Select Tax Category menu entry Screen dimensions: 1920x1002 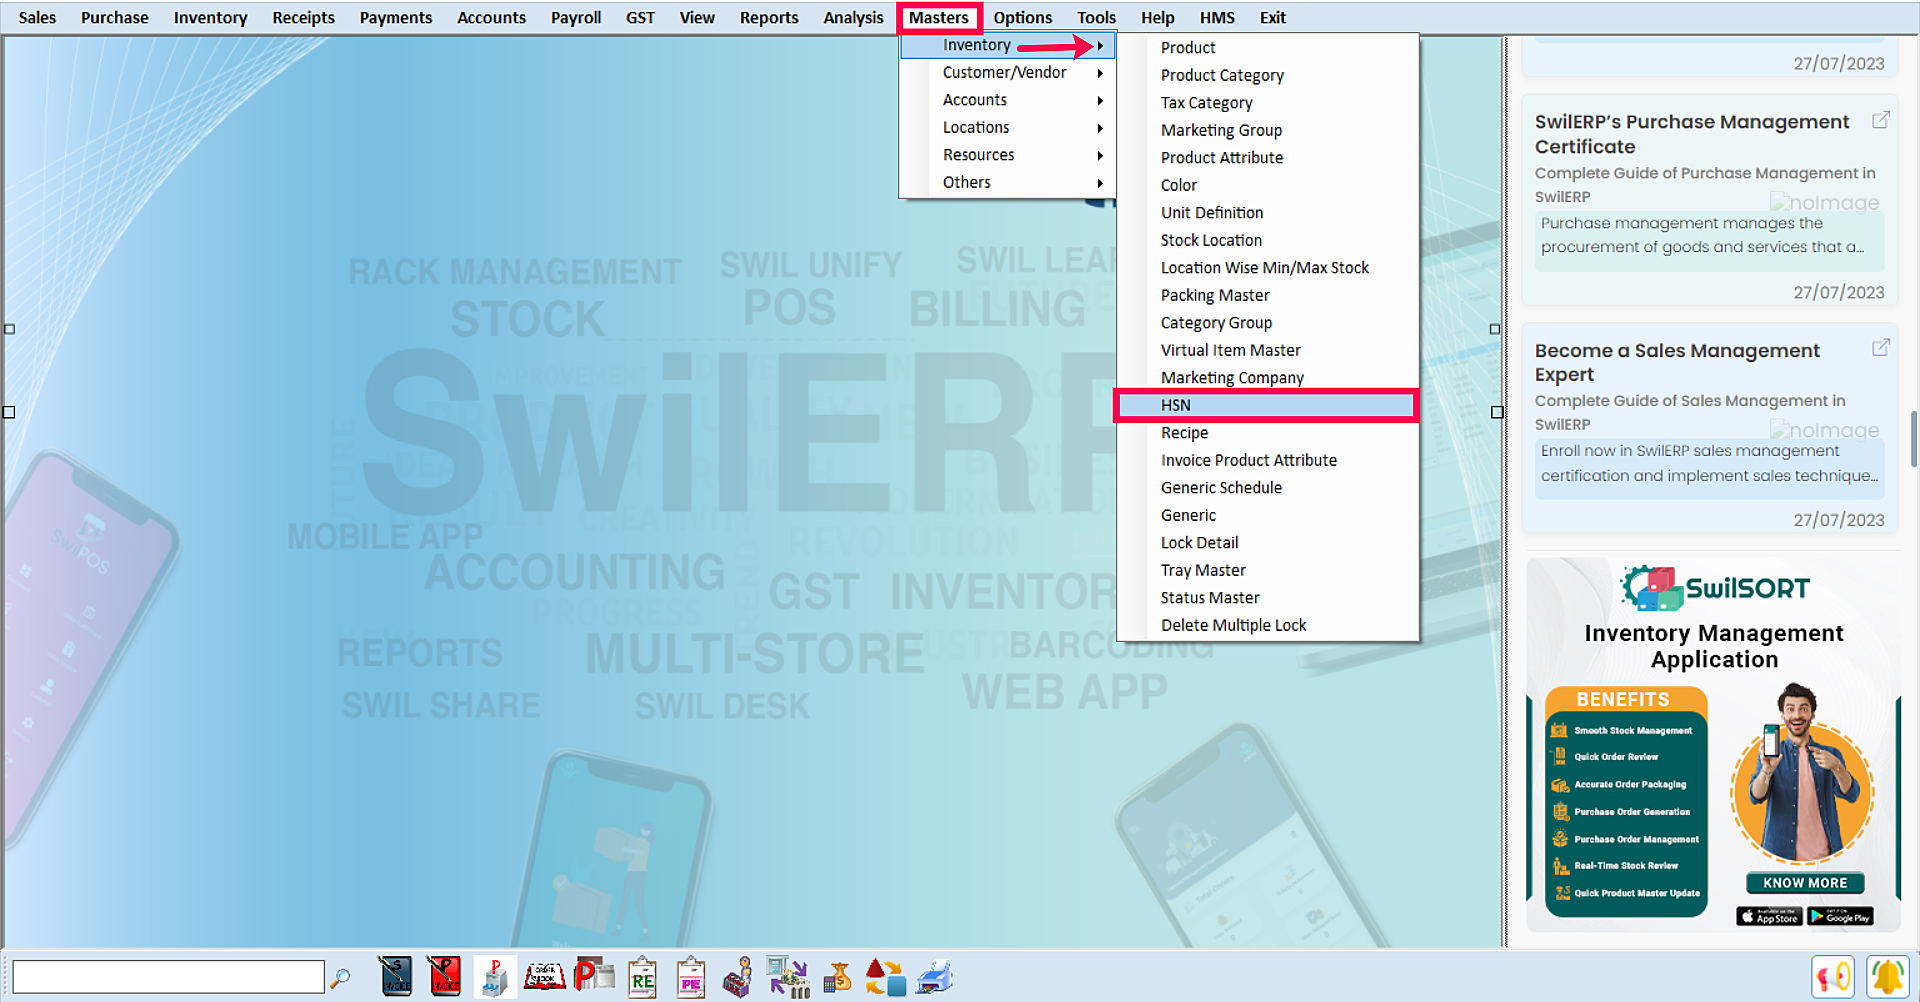point(1266,103)
